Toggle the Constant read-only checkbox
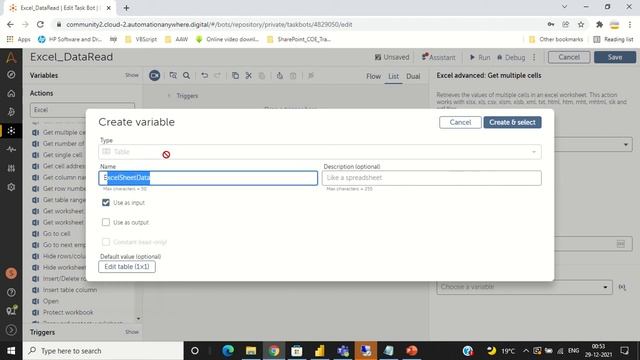Screen dimensions: 640x360 coord(106,242)
